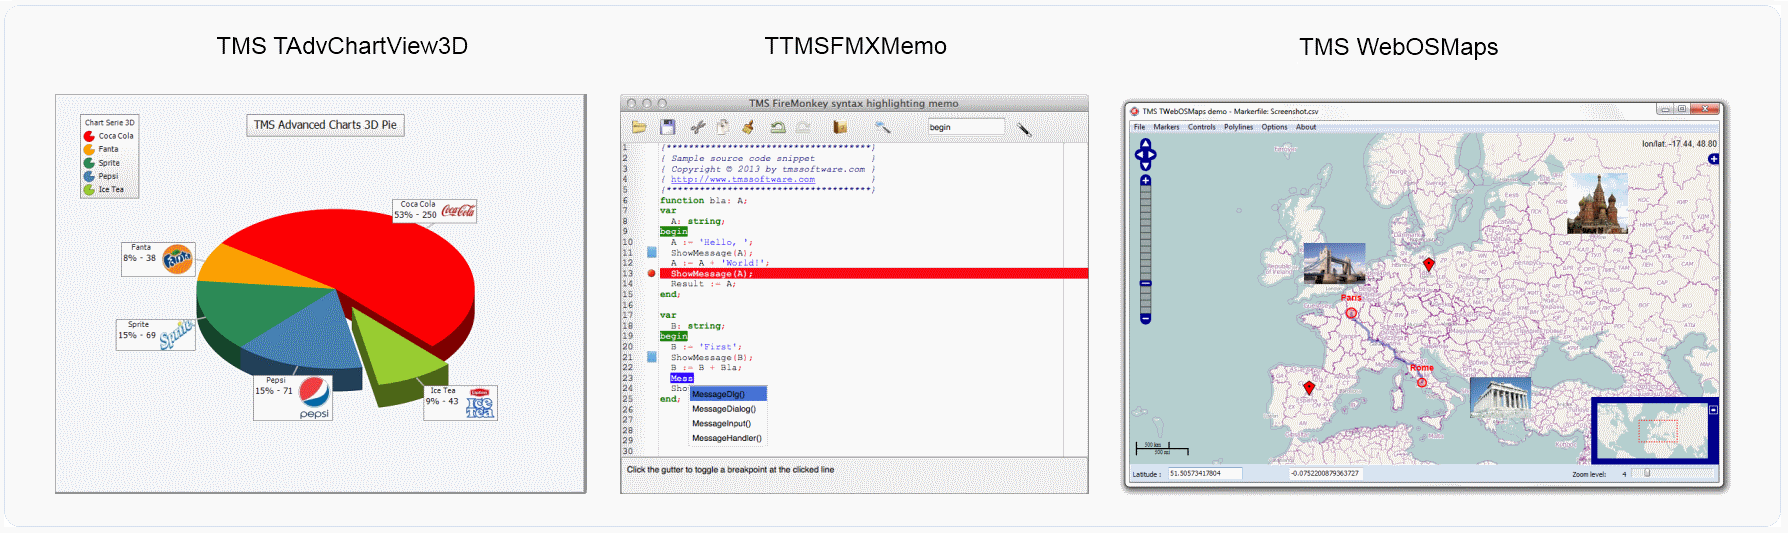The image size is (1788, 533).
Task: Click the Pepsi '15% - 71' label
Action: [293, 397]
